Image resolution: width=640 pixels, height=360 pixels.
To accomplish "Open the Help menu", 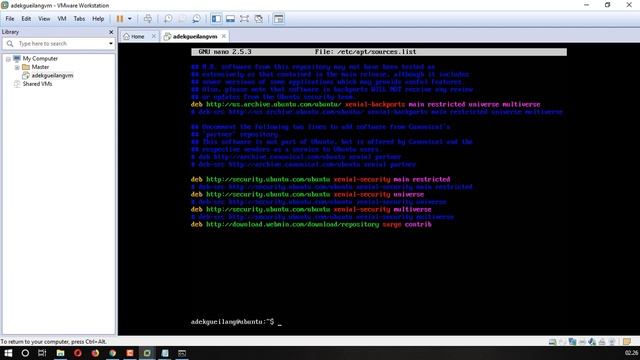I will [x=98, y=19].
